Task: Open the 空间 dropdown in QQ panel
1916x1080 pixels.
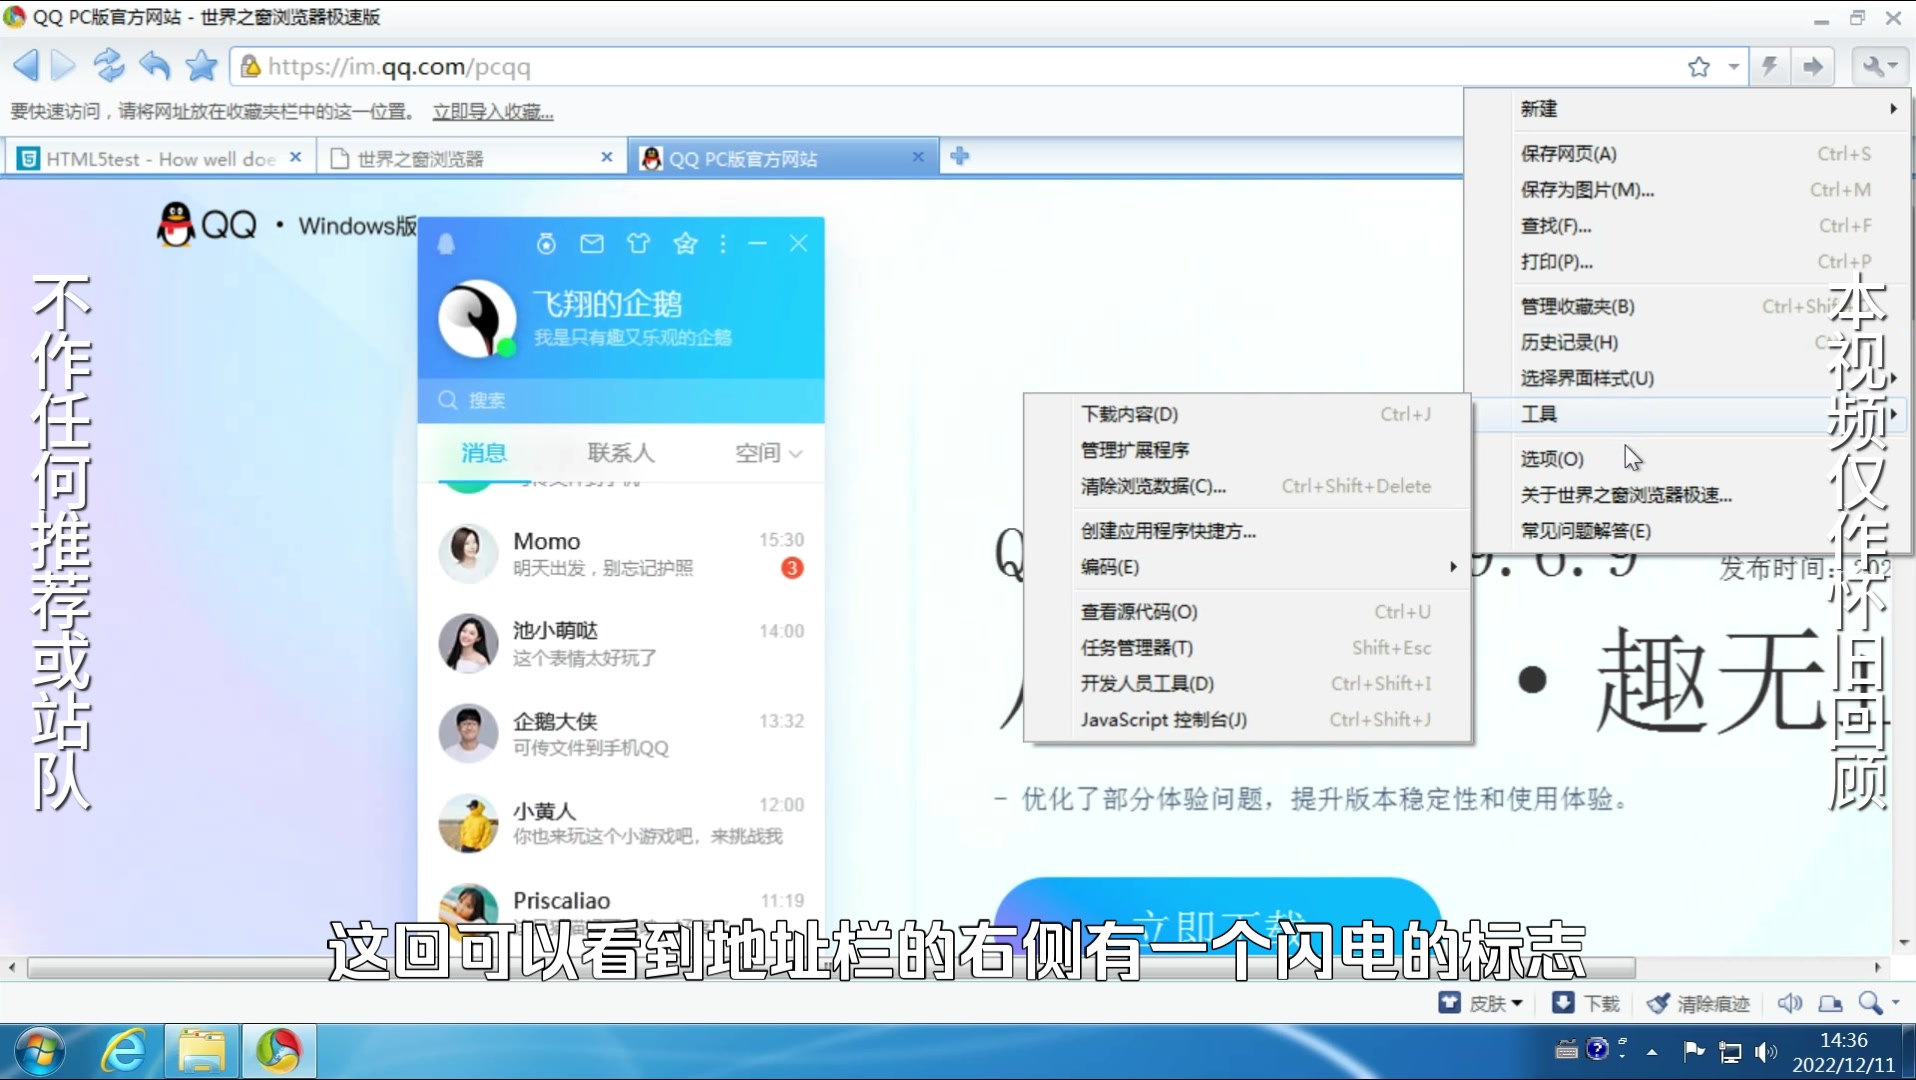Action: coord(768,453)
